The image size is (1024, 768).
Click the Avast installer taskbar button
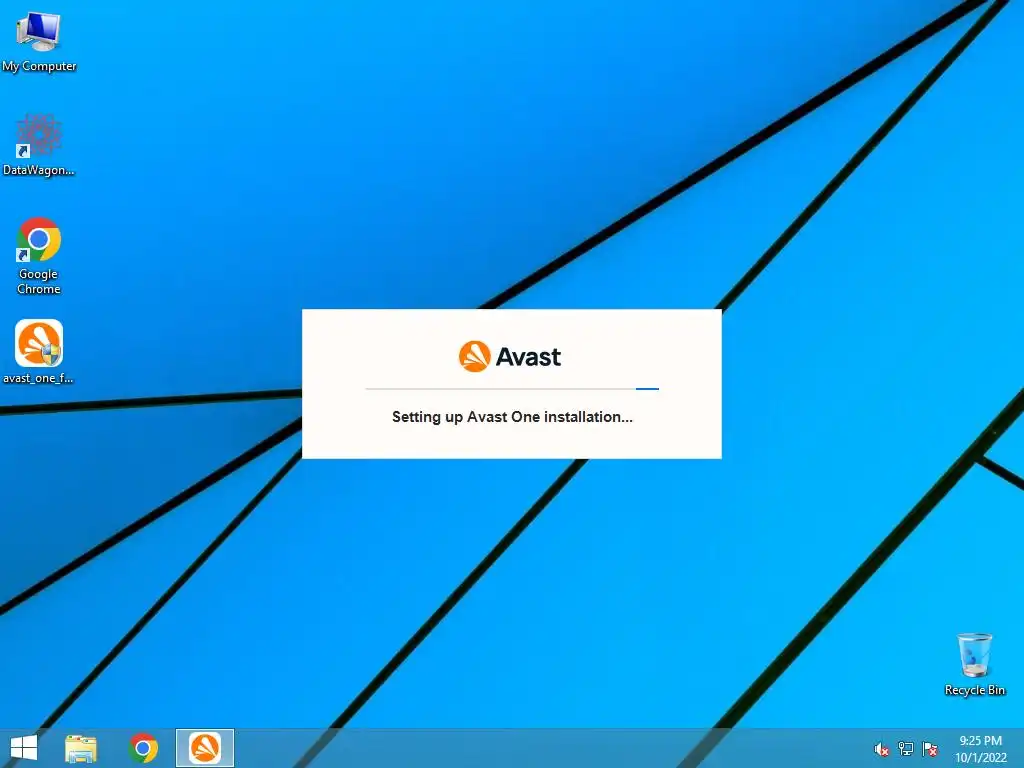point(204,748)
